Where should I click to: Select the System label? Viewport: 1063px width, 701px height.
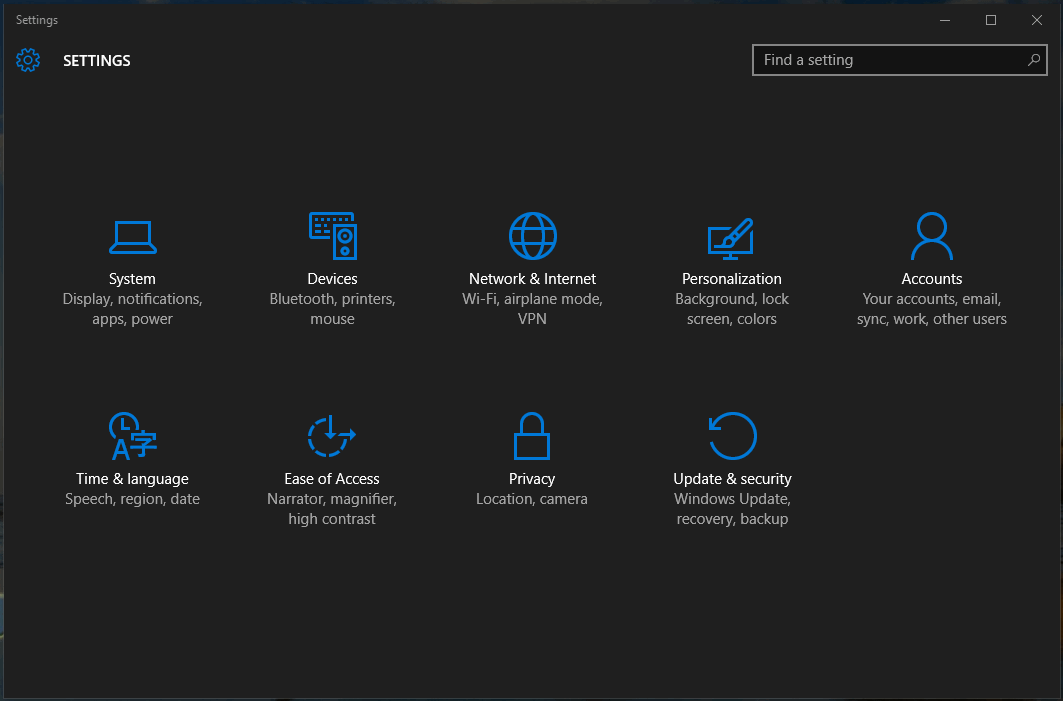pos(132,279)
